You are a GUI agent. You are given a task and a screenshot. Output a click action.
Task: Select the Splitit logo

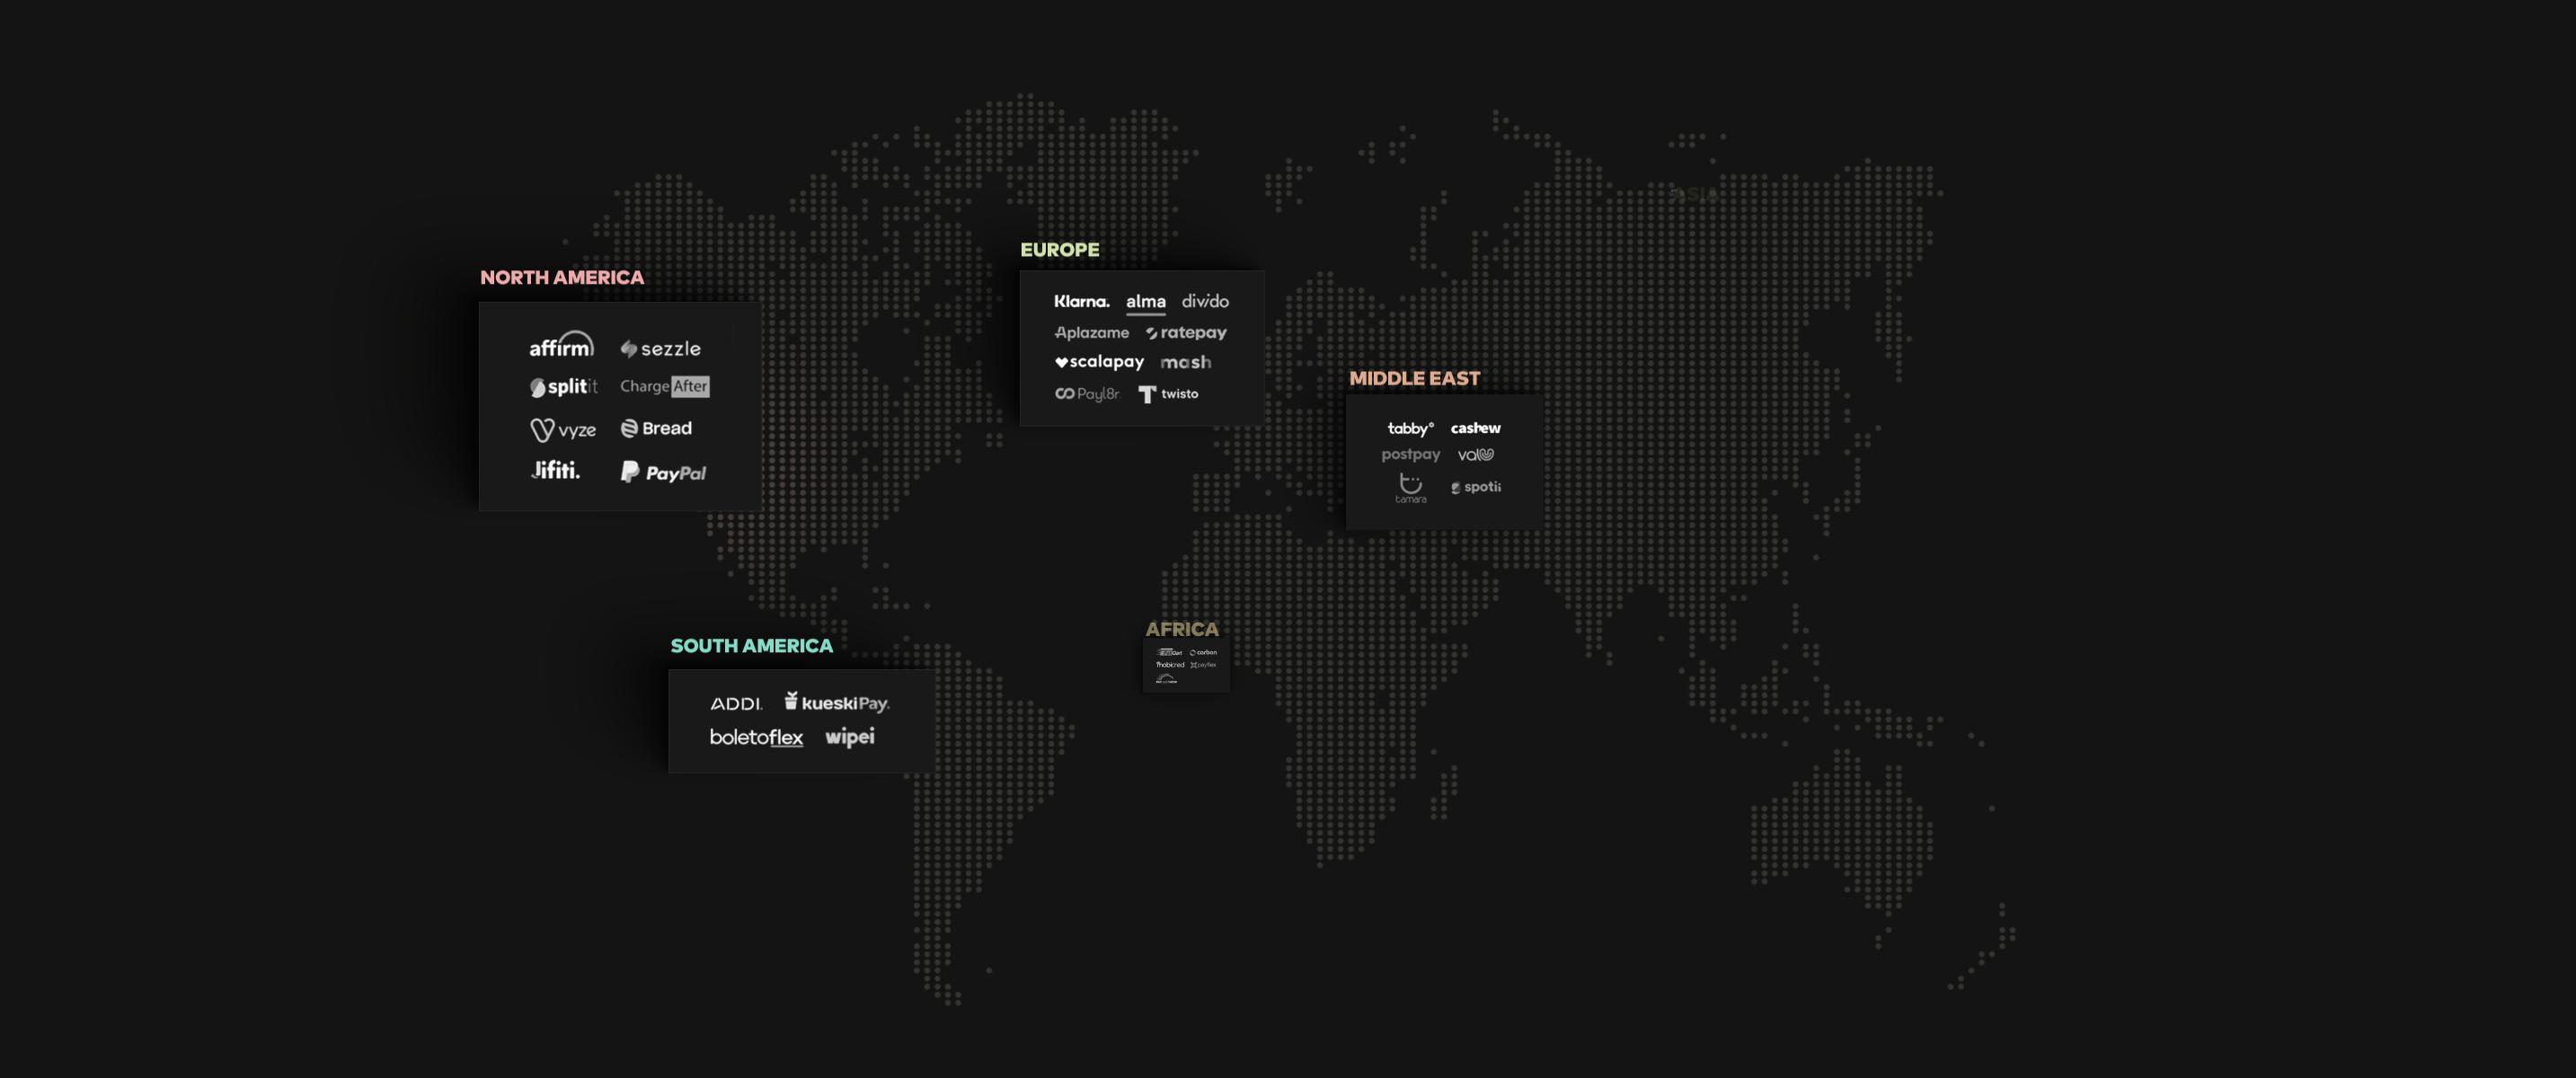coord(563,387)
